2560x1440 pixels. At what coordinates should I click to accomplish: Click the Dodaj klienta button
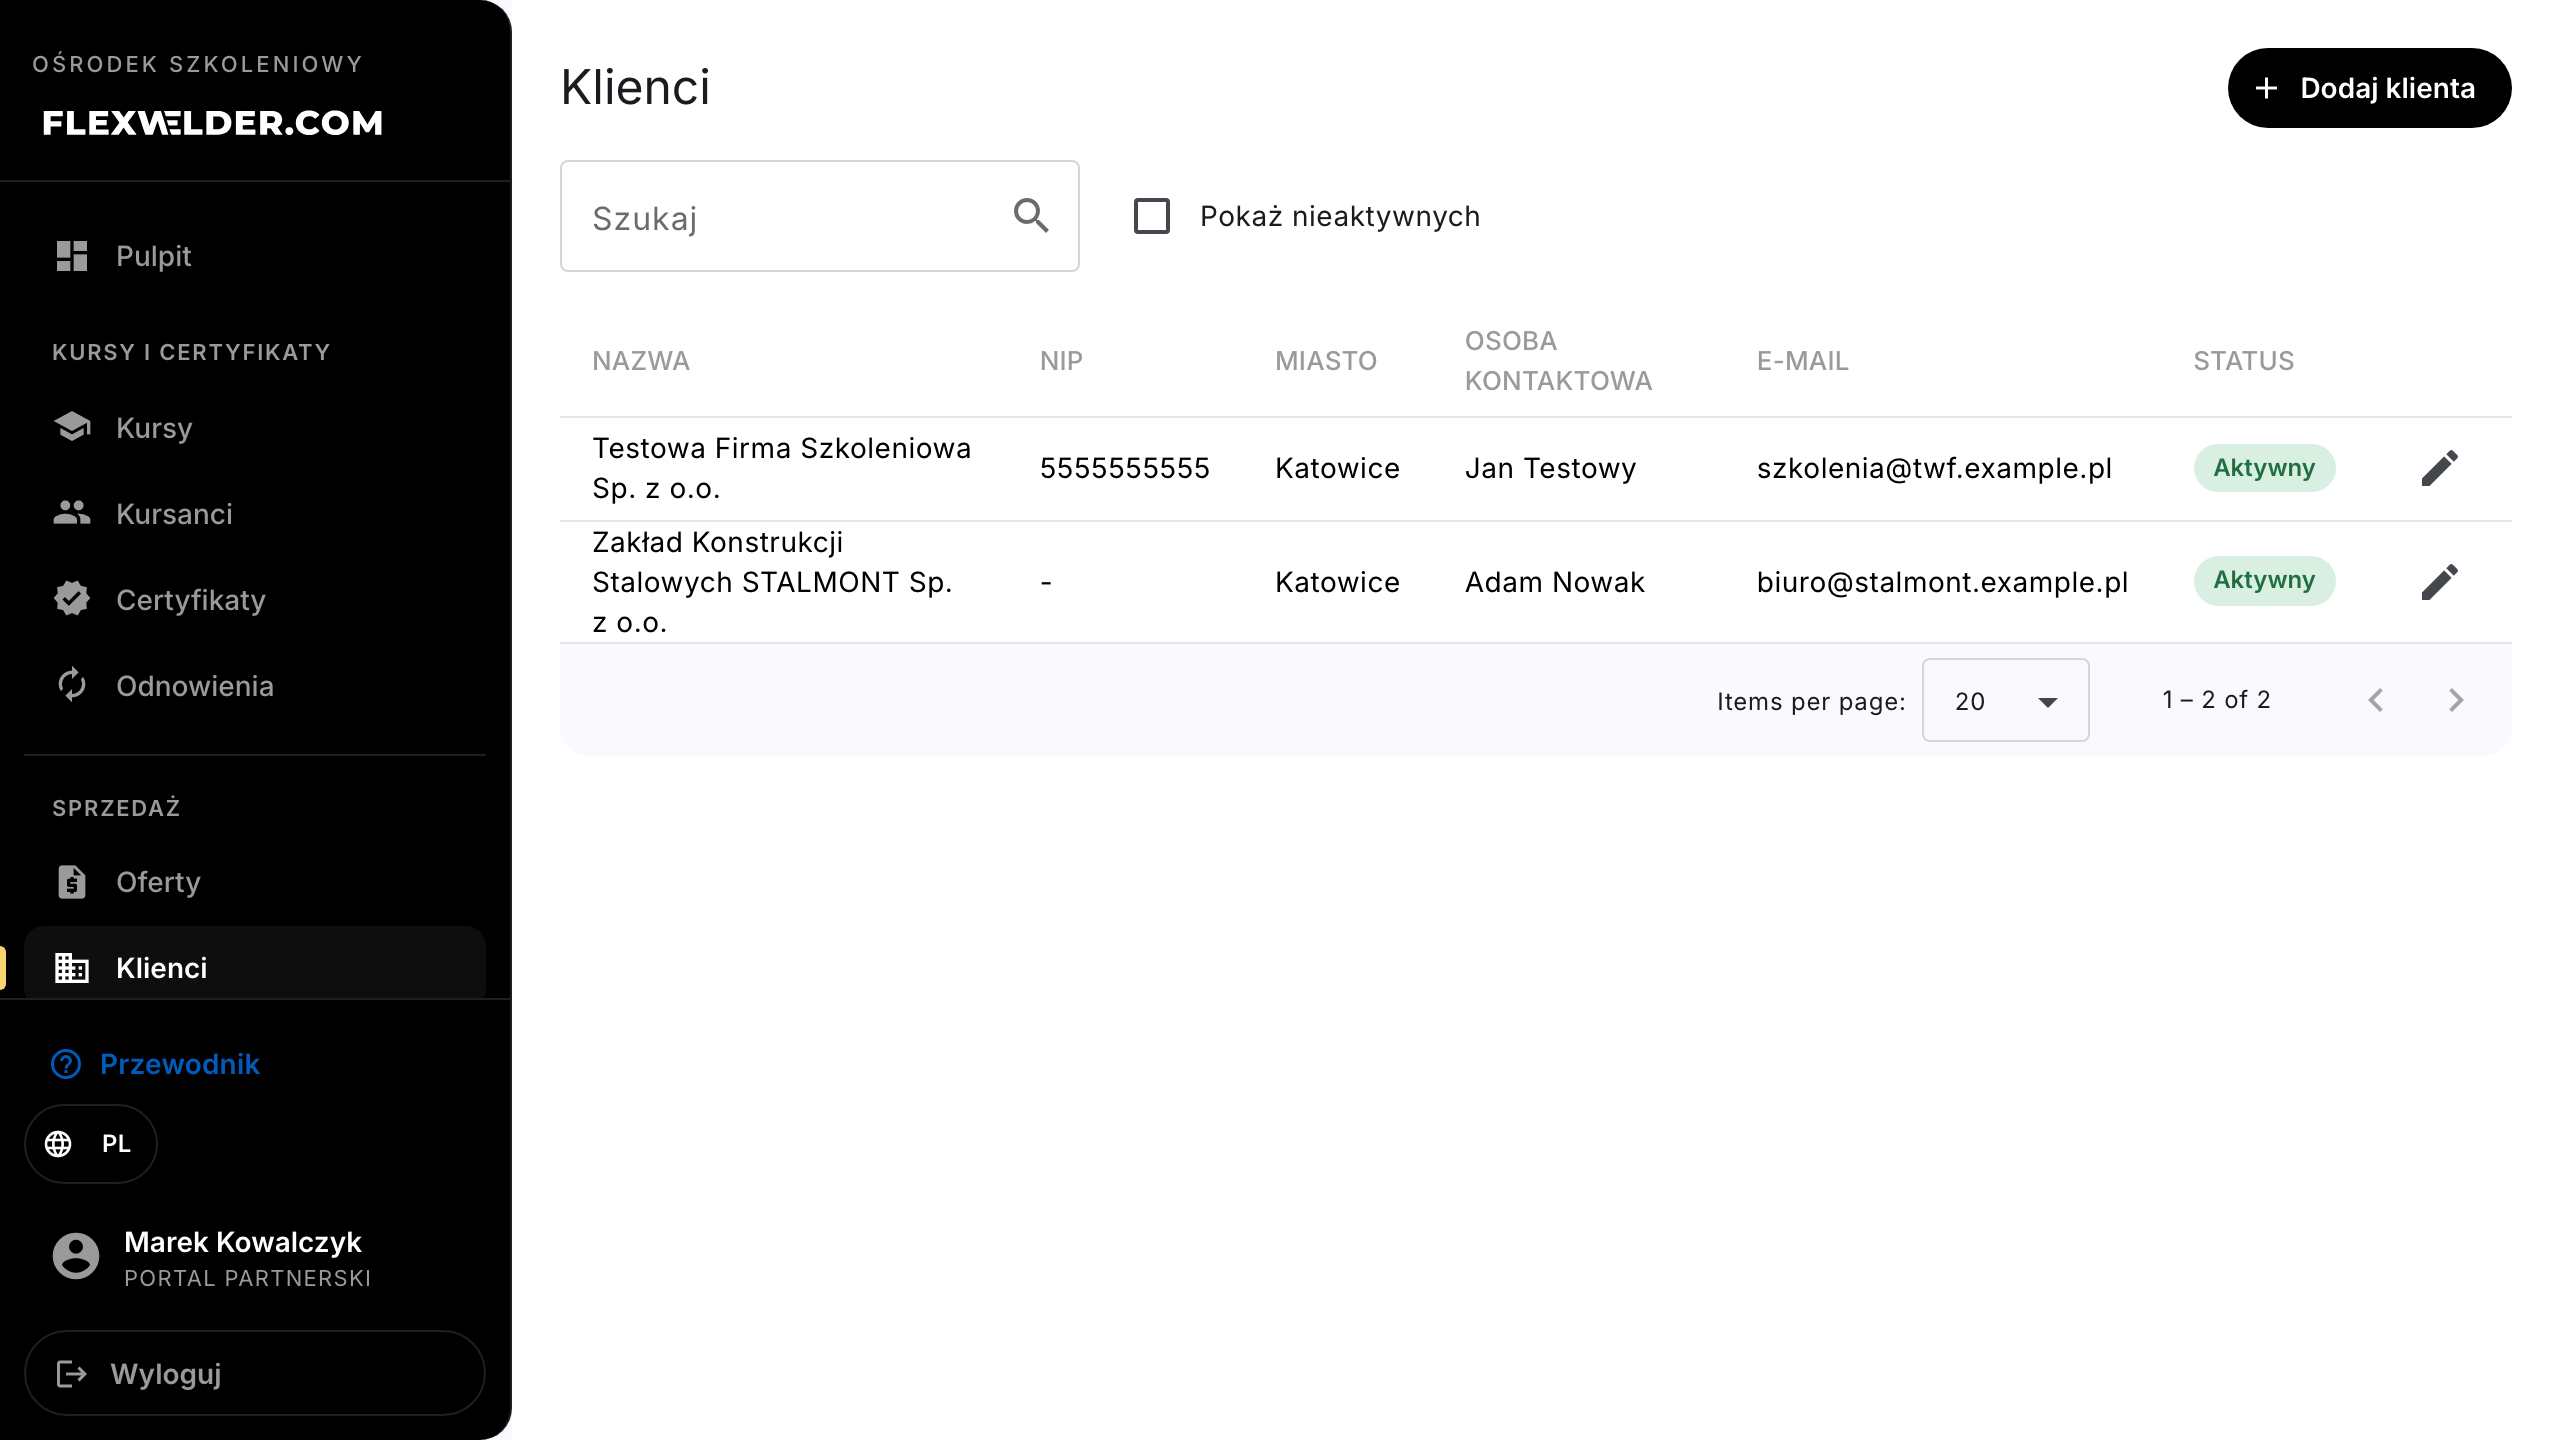click(x=2369, y=88)
